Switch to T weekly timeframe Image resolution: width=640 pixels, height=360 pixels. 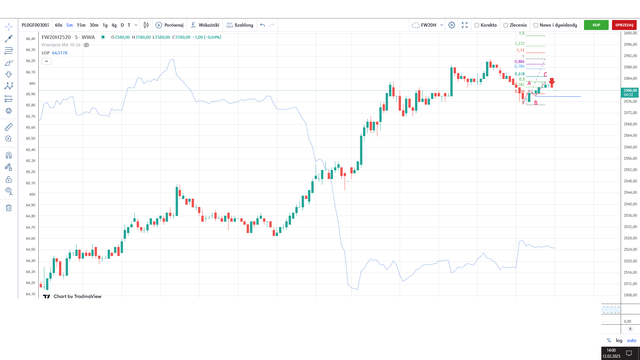pyautogui.click(x=129, y=25)
